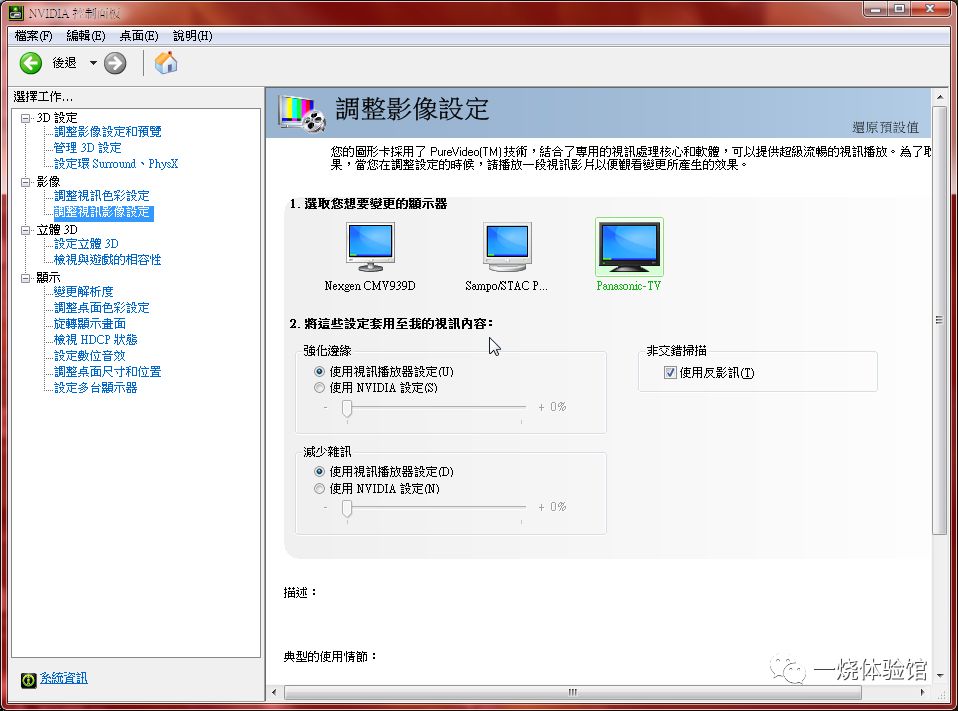Collapse the 影像 tree node
The height and width of the screenshot is (711, 958).
(x=25, y=182)
